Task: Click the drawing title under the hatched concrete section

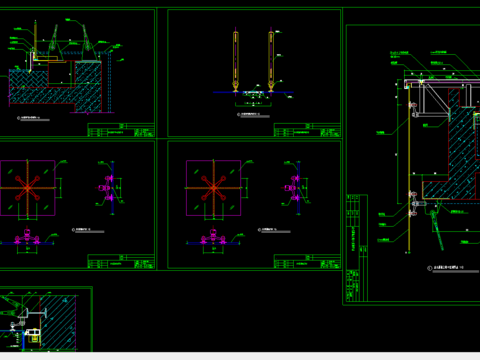Action: point(29,118)
